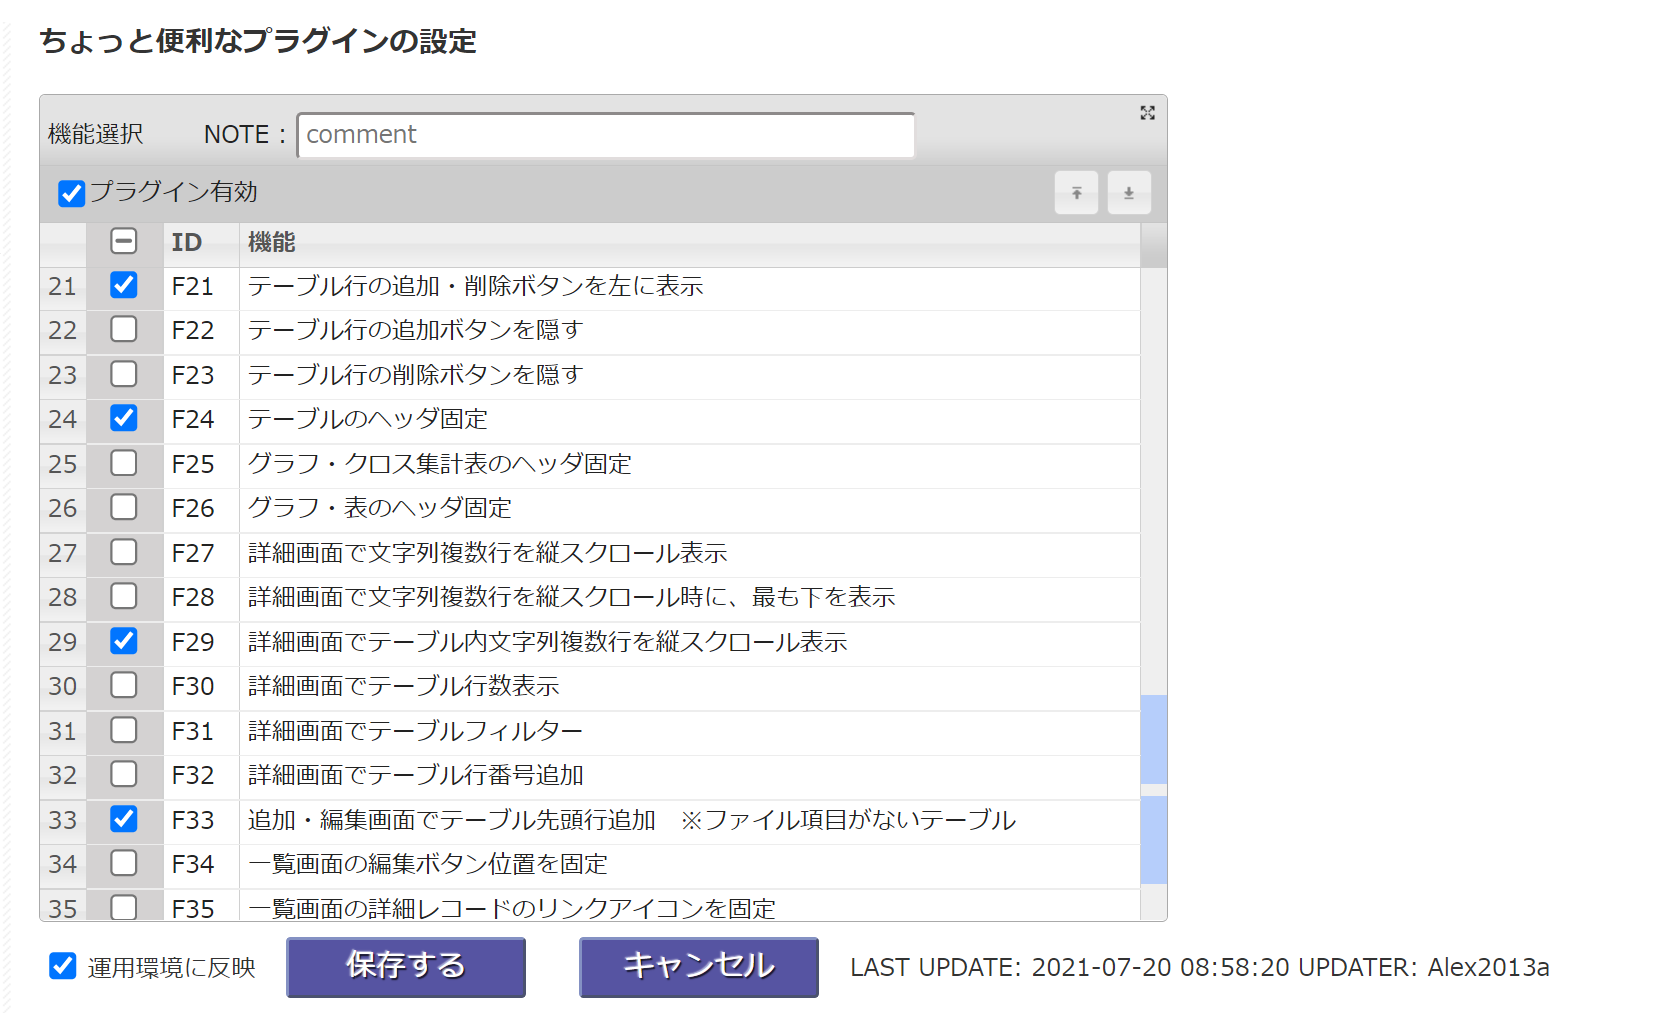
Task: Click text テーブル行の追加ボタンを隠す
Action: (x=416, y=330)
